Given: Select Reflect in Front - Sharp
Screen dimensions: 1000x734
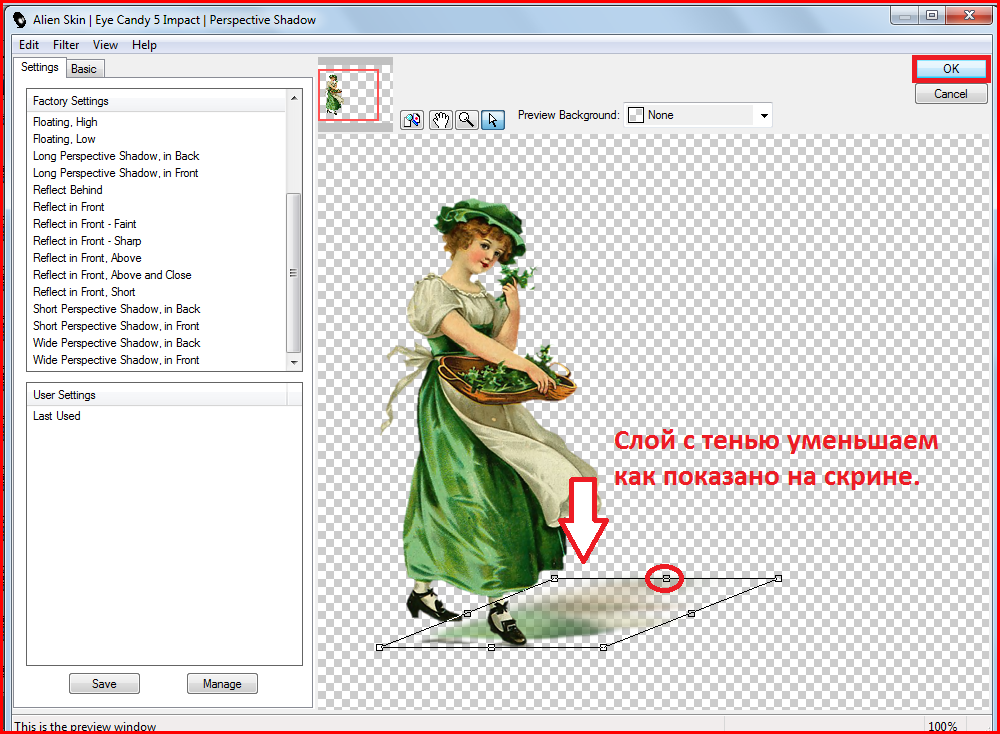Looking at the screenshot, I should 87,241.
